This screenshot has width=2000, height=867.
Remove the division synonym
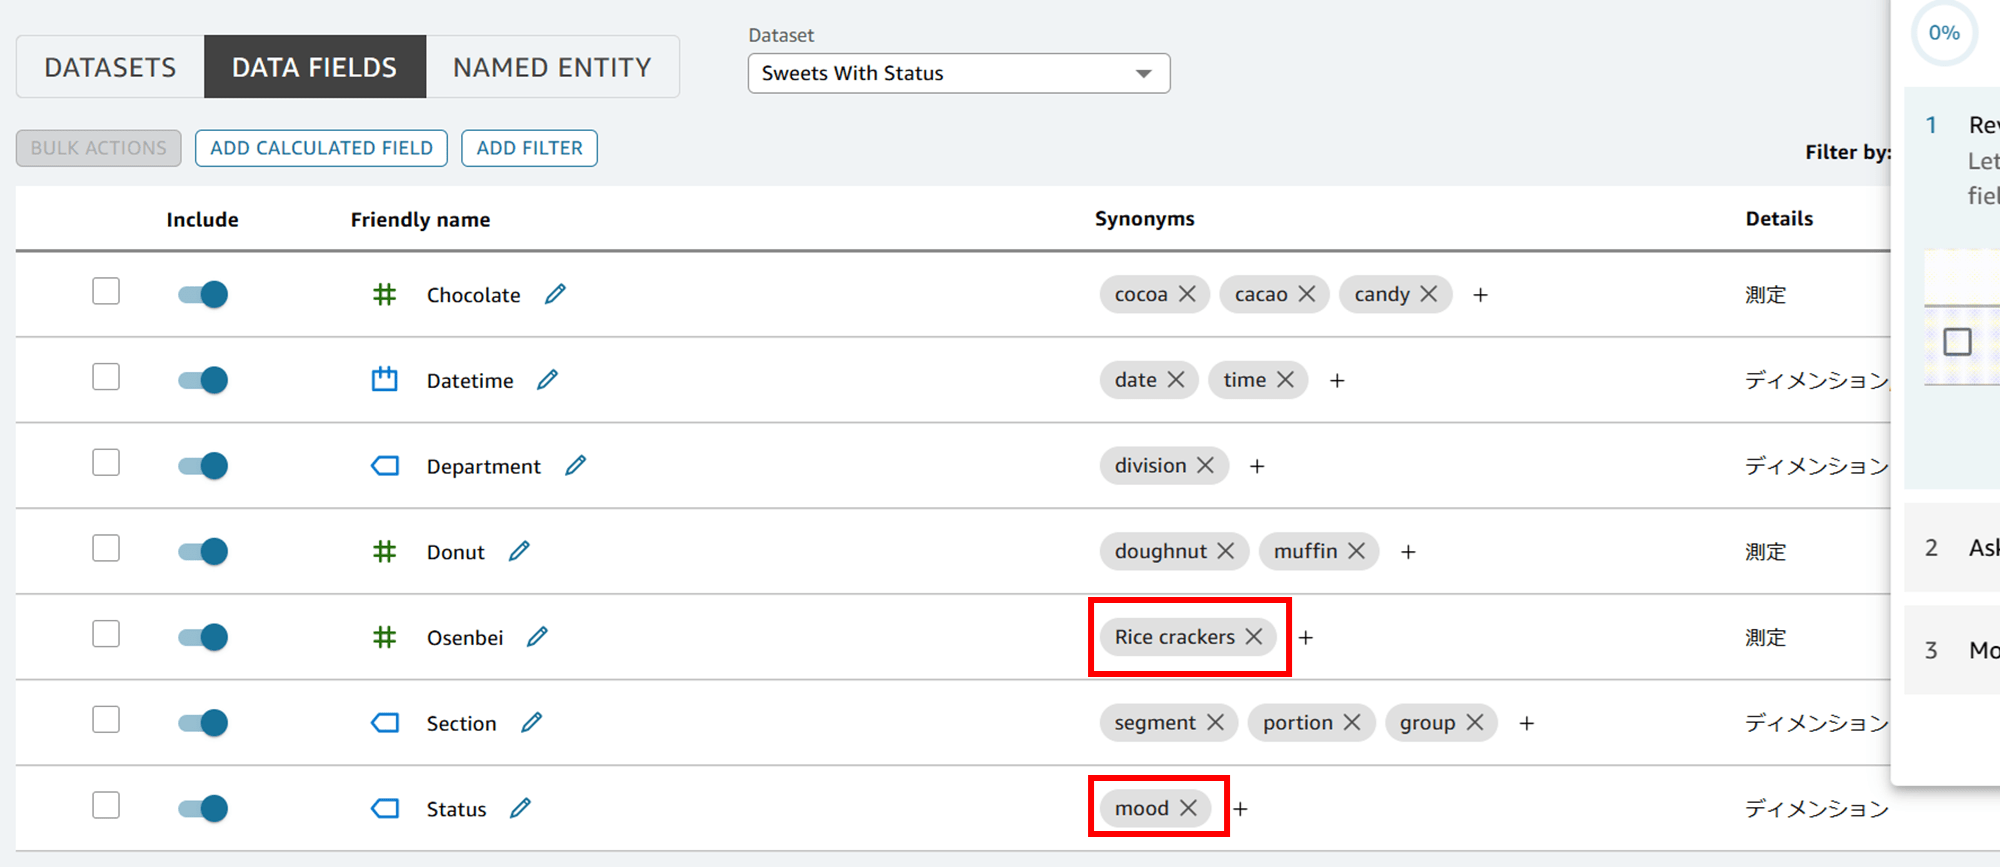[x=1206, y=466]
